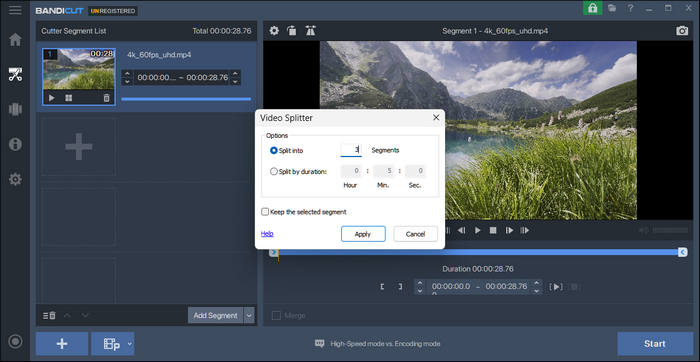Click the split icon on segment 1 thumbnail
This screenshot has height=362, width=700.
(68, 98)
